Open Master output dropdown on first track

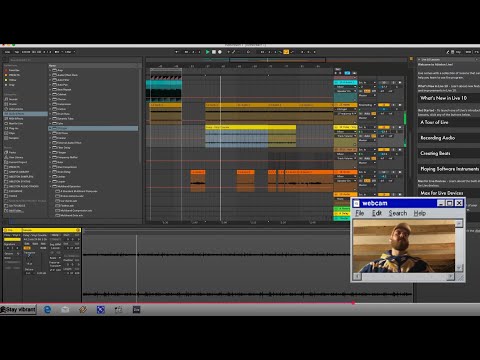coord(367,95)
